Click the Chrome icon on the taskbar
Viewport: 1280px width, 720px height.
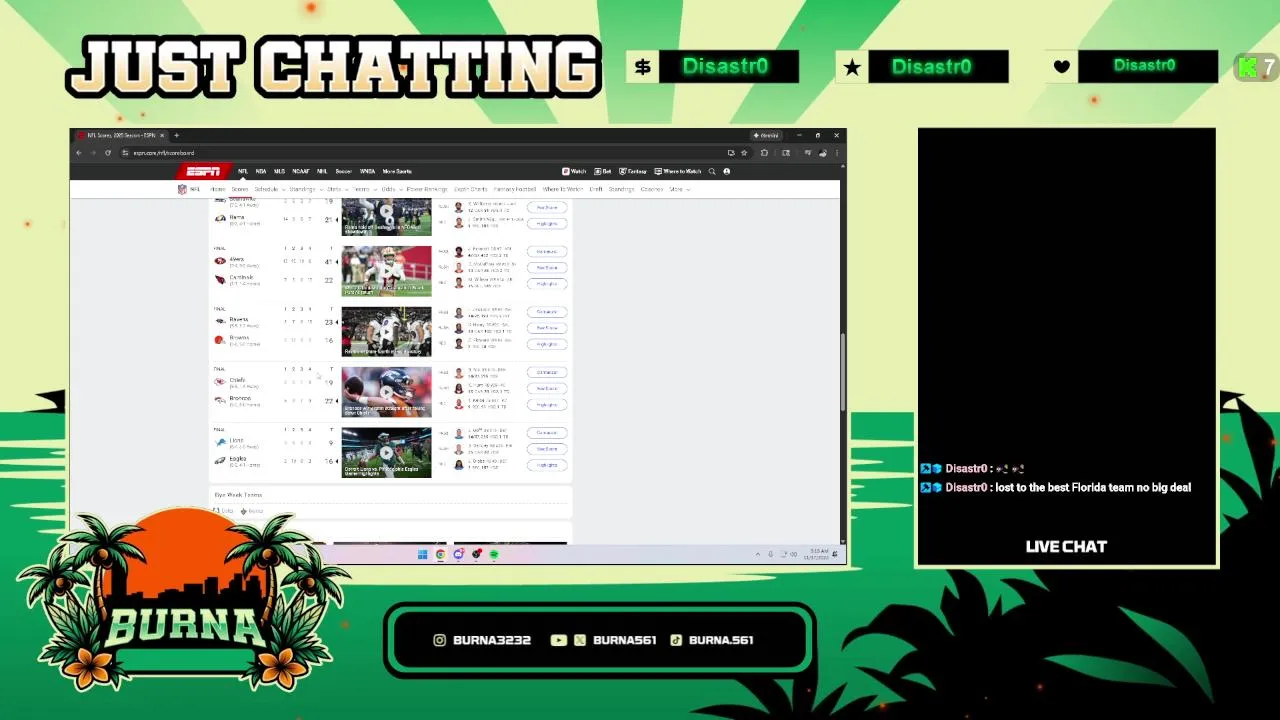pyautogui.click(x=440, y=554)
